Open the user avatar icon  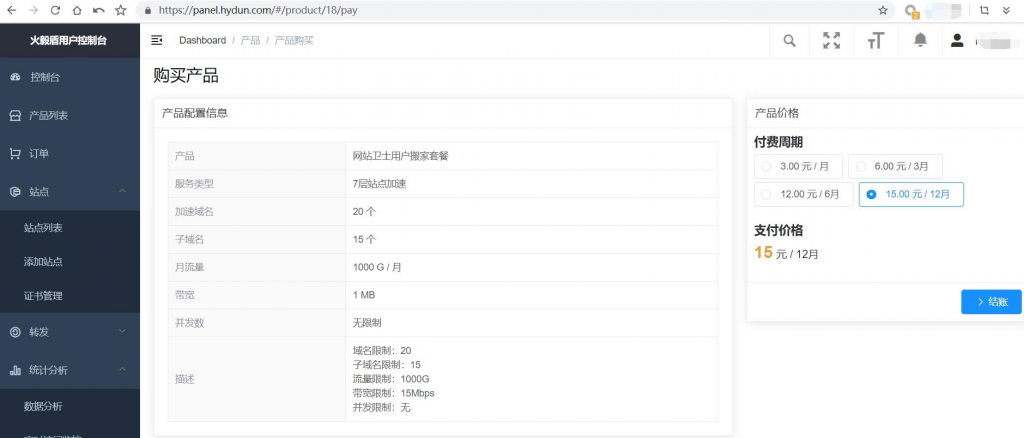tap(957, 40)
